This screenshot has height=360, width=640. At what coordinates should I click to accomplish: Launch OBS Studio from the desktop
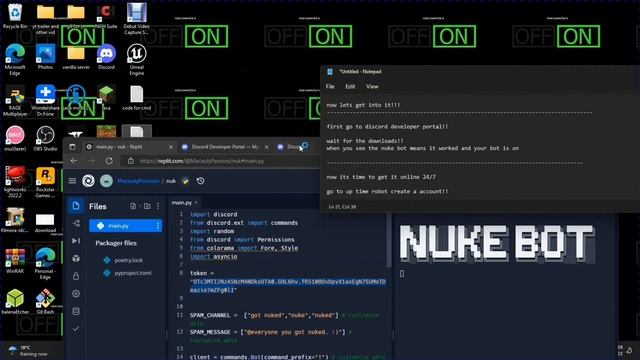[x=45, y=139]
